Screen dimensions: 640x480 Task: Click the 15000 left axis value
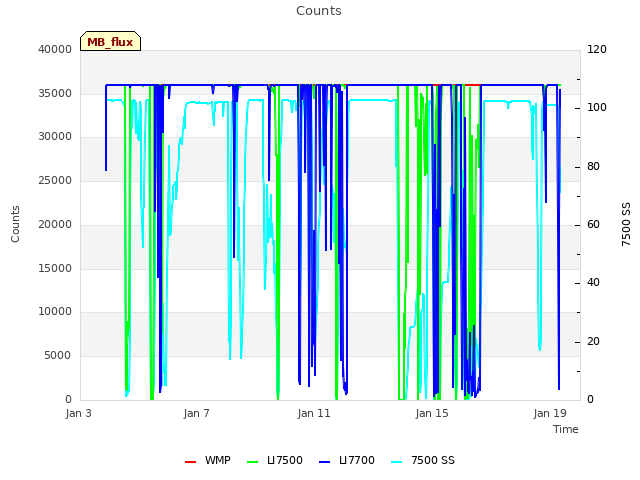click(55, 269)
